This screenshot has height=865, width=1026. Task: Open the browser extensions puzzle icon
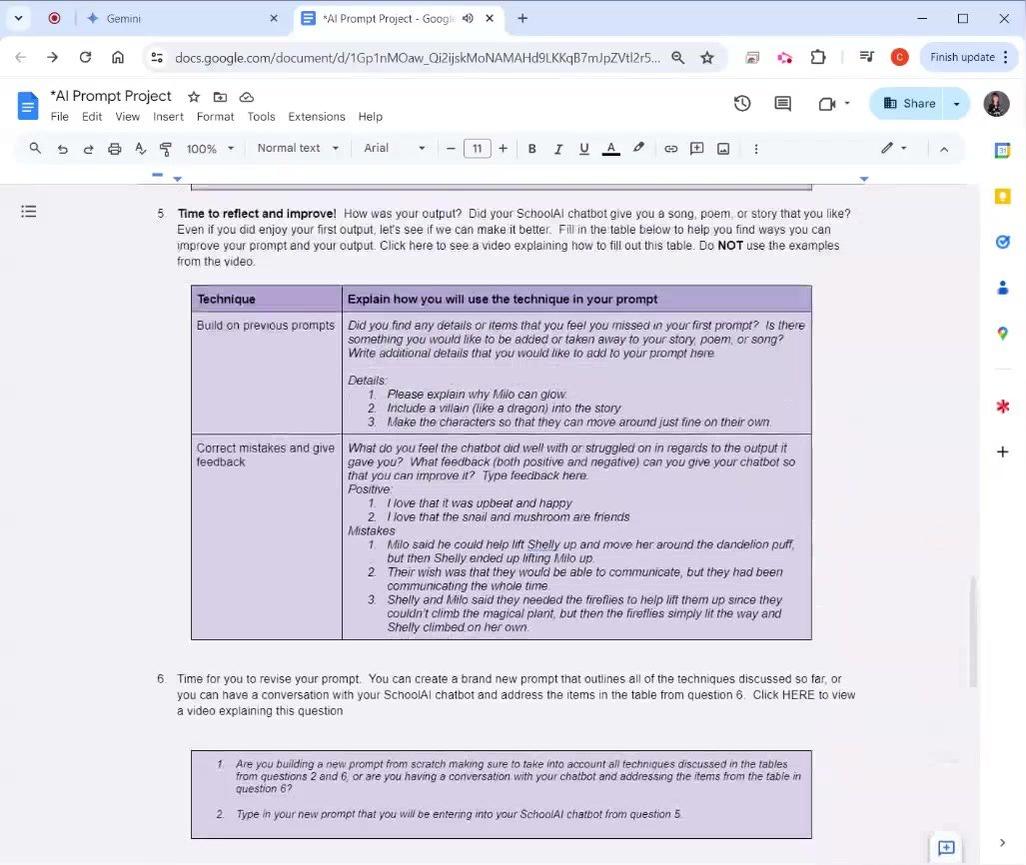click(x=818, y=58)
